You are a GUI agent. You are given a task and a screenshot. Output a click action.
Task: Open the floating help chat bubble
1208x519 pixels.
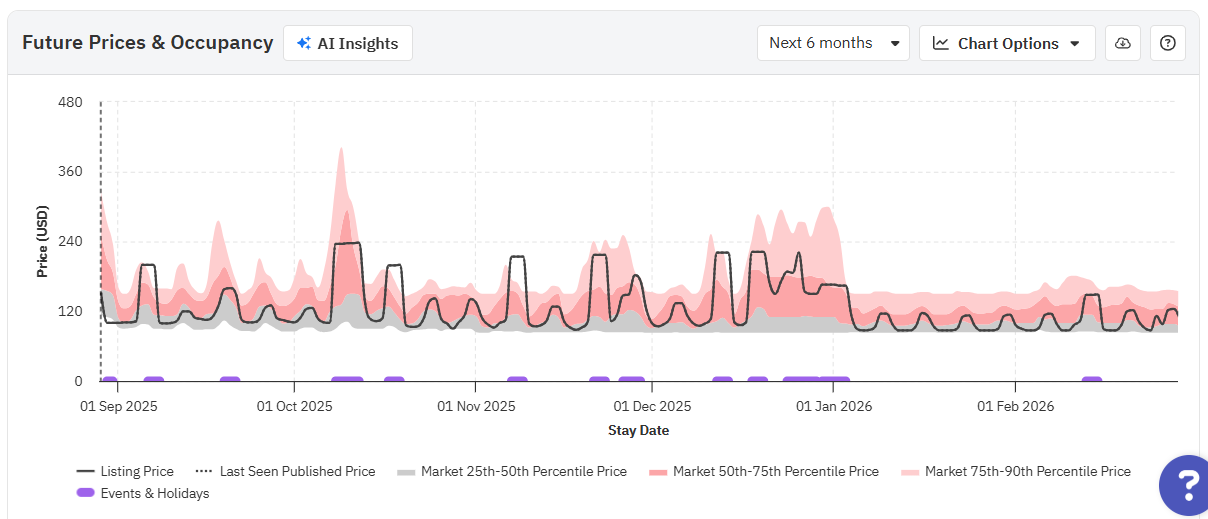click(x=1186, y=486)
